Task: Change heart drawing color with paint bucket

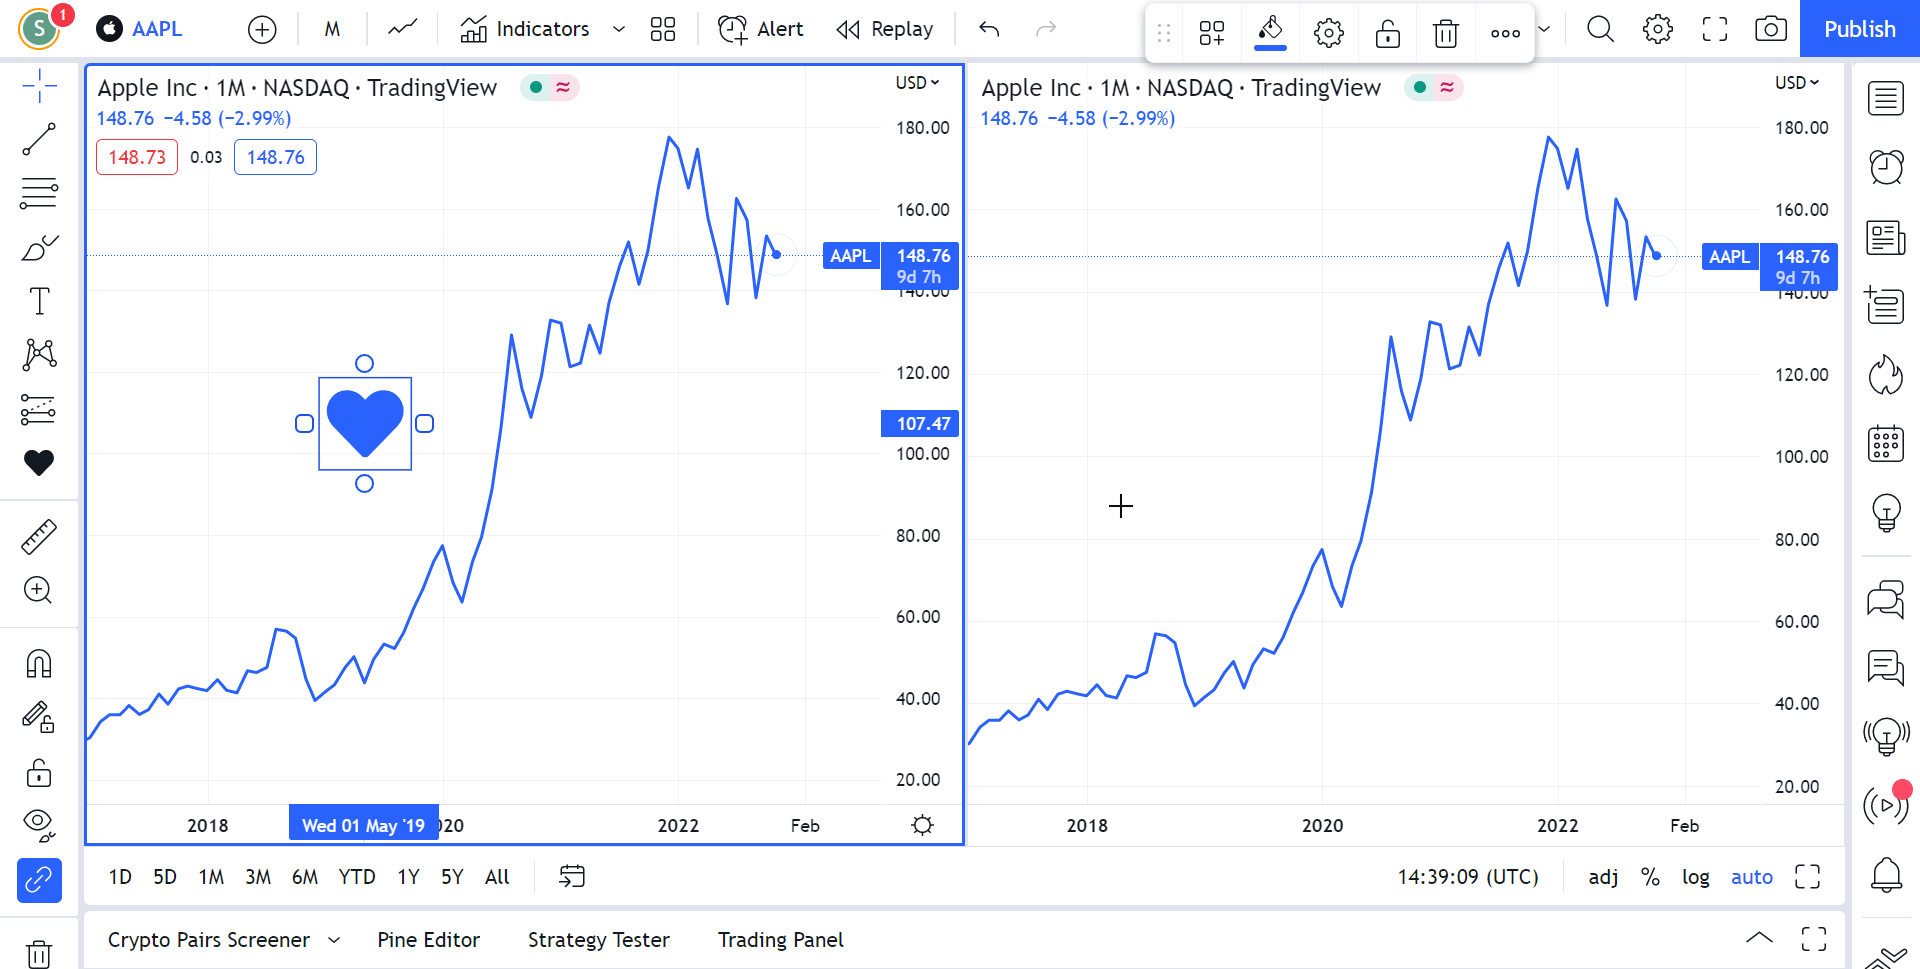Action: 1270,31
